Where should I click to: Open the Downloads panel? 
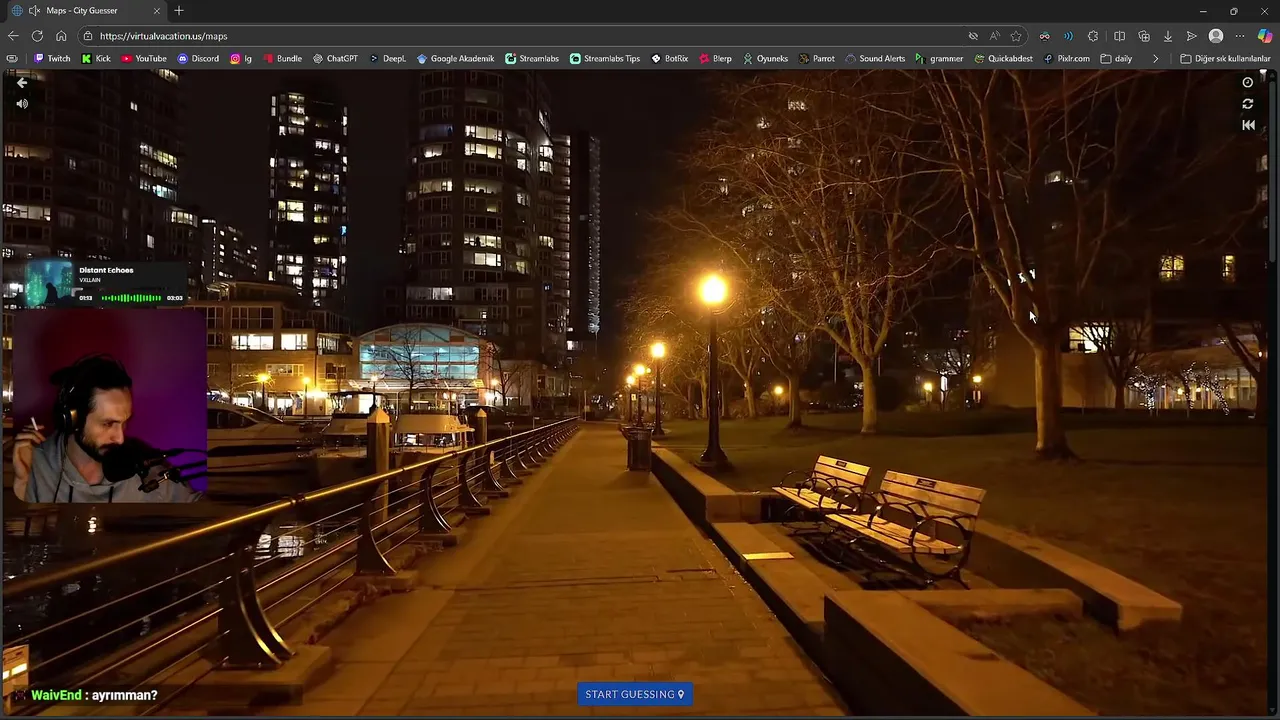pyautogui.click(x=1167, y=36)
